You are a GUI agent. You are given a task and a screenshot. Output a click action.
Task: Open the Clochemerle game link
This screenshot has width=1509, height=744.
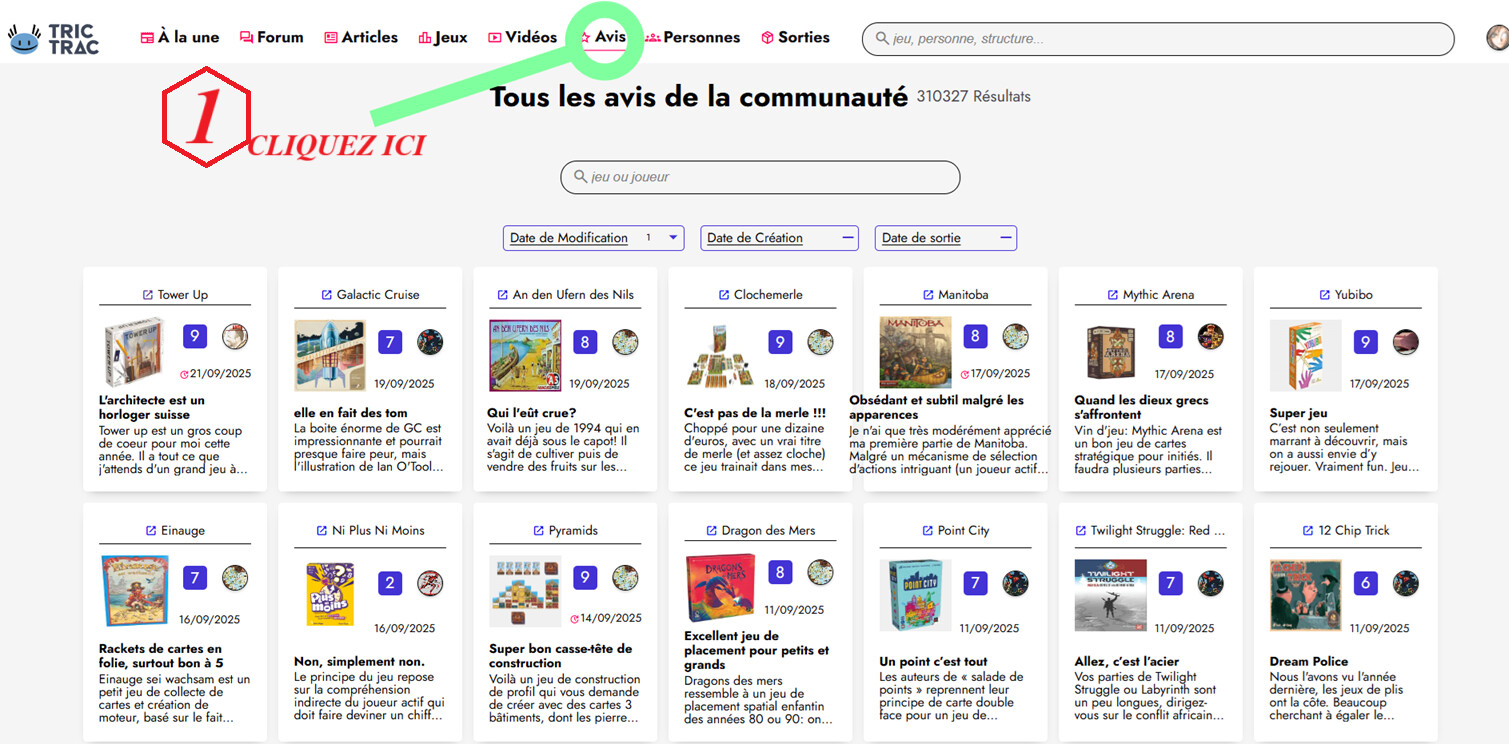pyautogui.click(x=760, y=295)
